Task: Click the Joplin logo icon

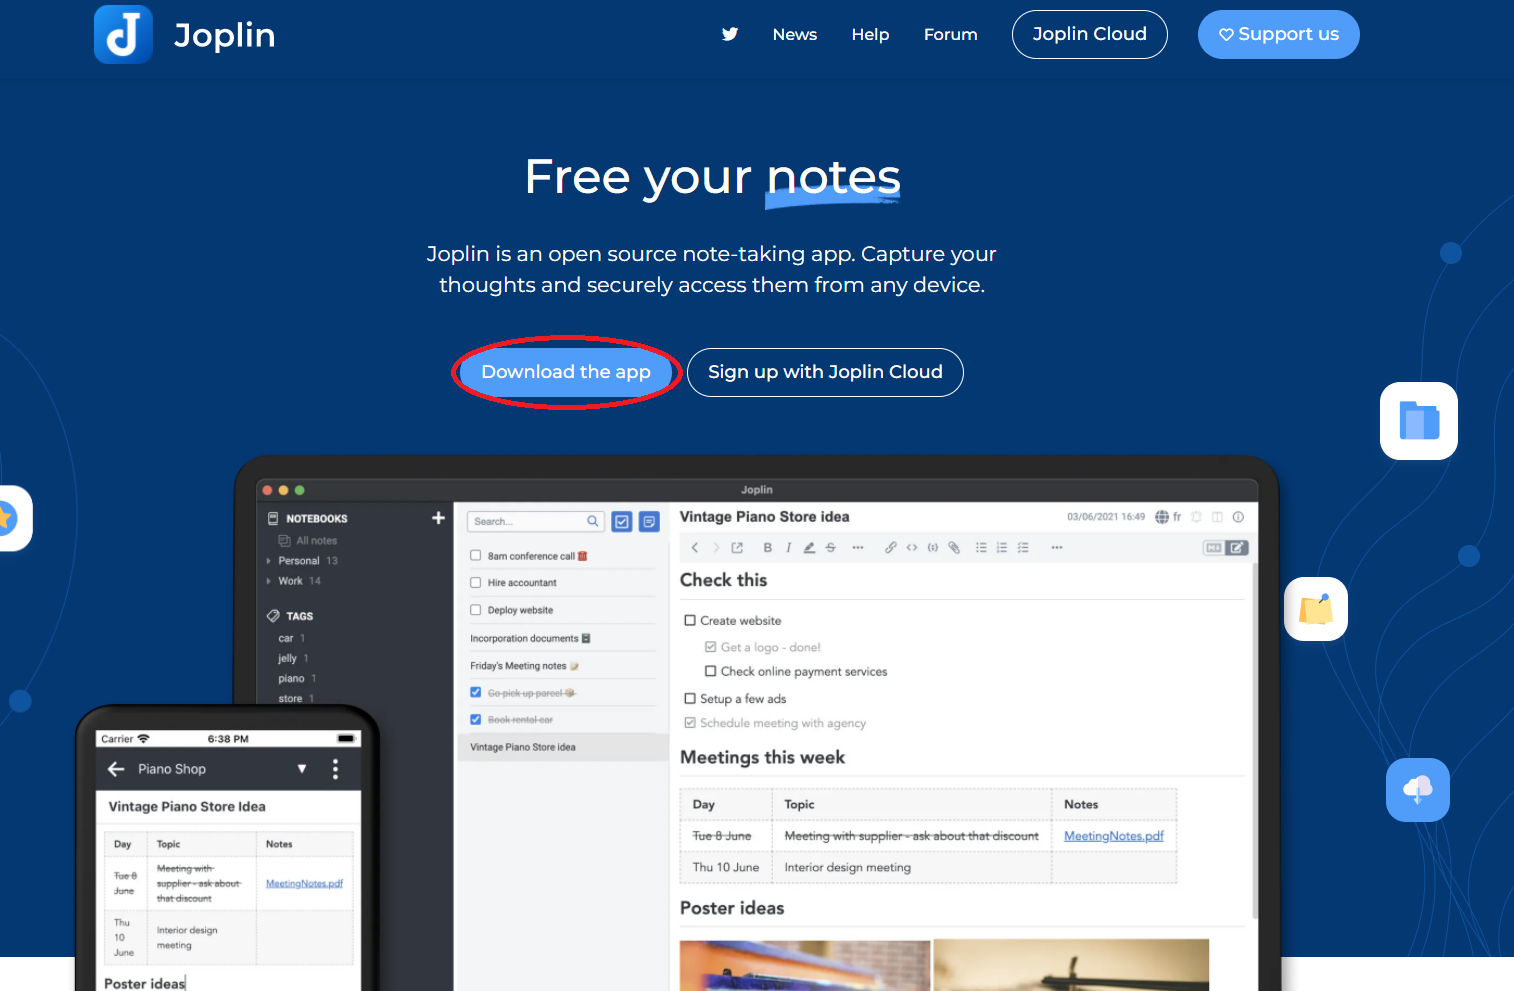Action: click(x=123, y=34)
